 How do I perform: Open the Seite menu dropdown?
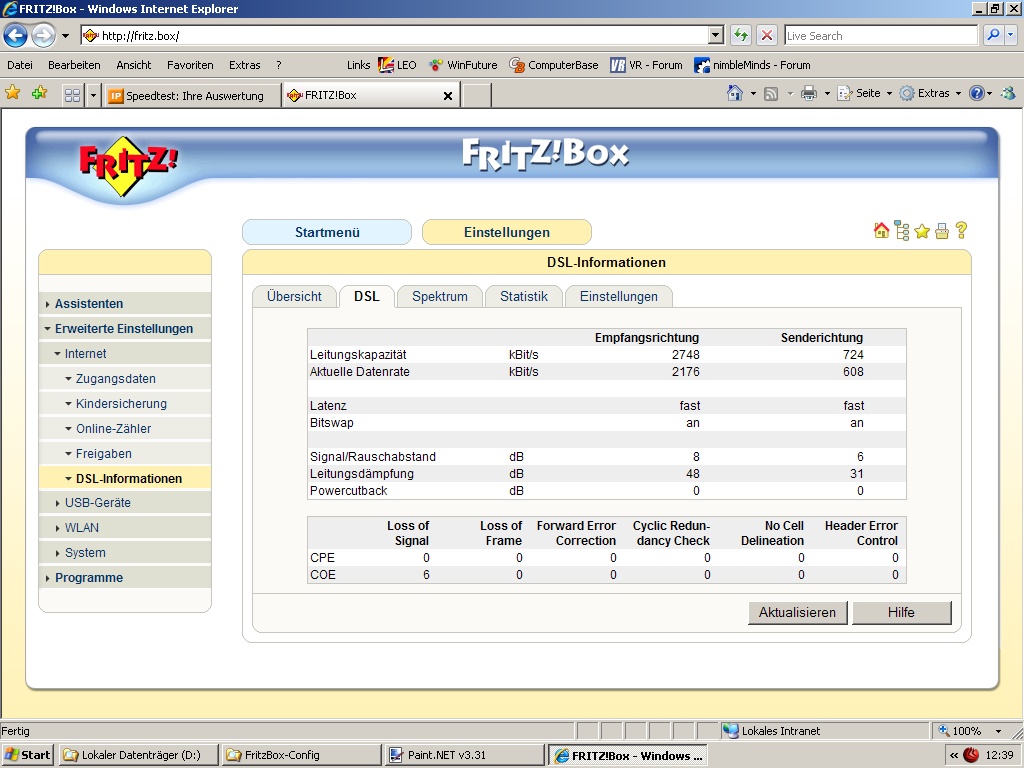click(865, 93)
